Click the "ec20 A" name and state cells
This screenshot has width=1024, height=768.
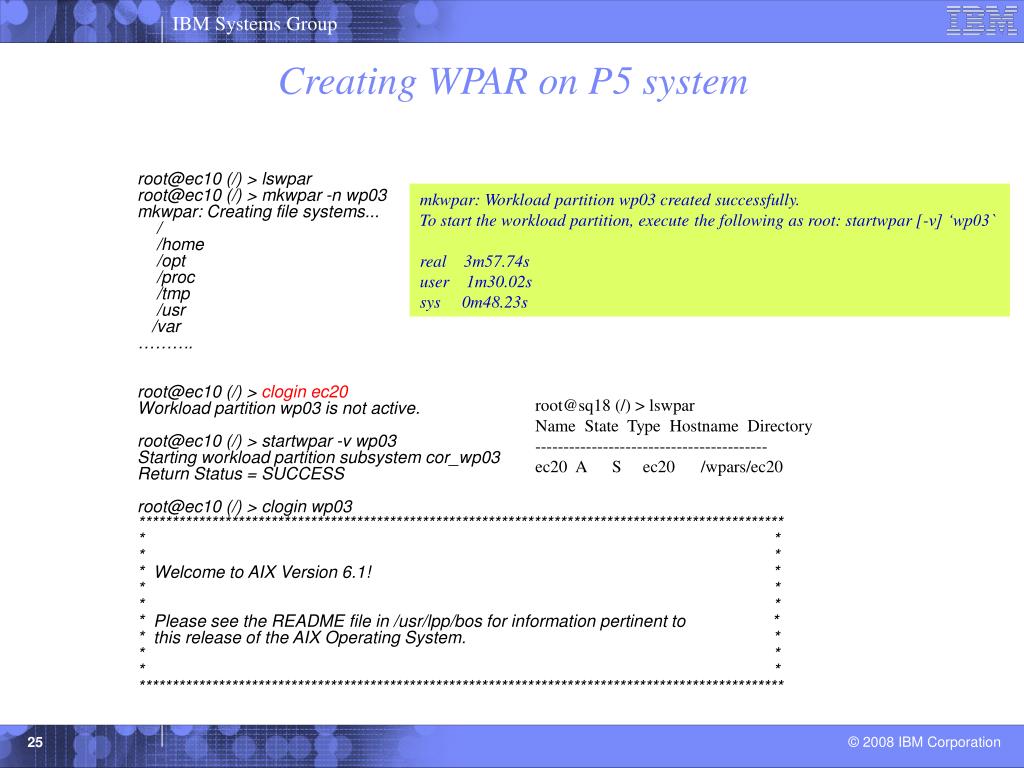tap(560, 467)
